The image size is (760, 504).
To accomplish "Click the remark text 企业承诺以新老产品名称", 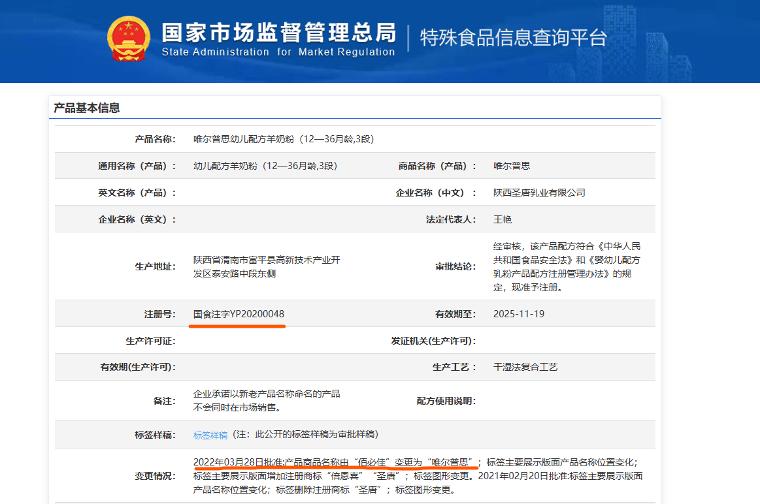I will pos(267,400).
